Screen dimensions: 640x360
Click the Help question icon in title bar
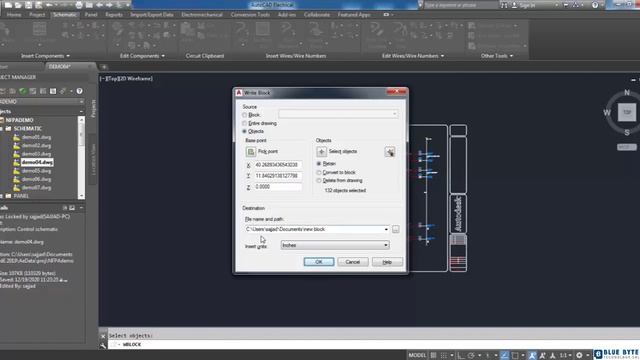595,5
